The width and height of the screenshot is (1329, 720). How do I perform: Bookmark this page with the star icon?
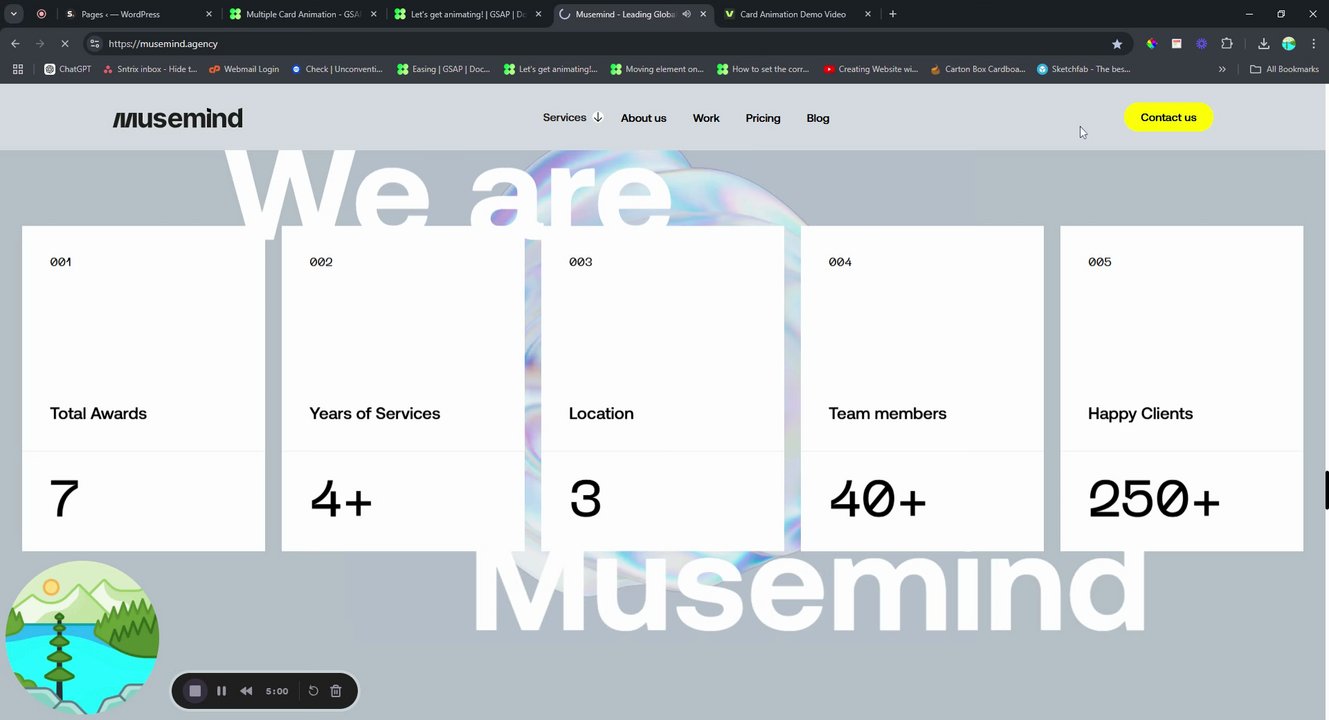pyautogui.click(x=1117, y=44)
